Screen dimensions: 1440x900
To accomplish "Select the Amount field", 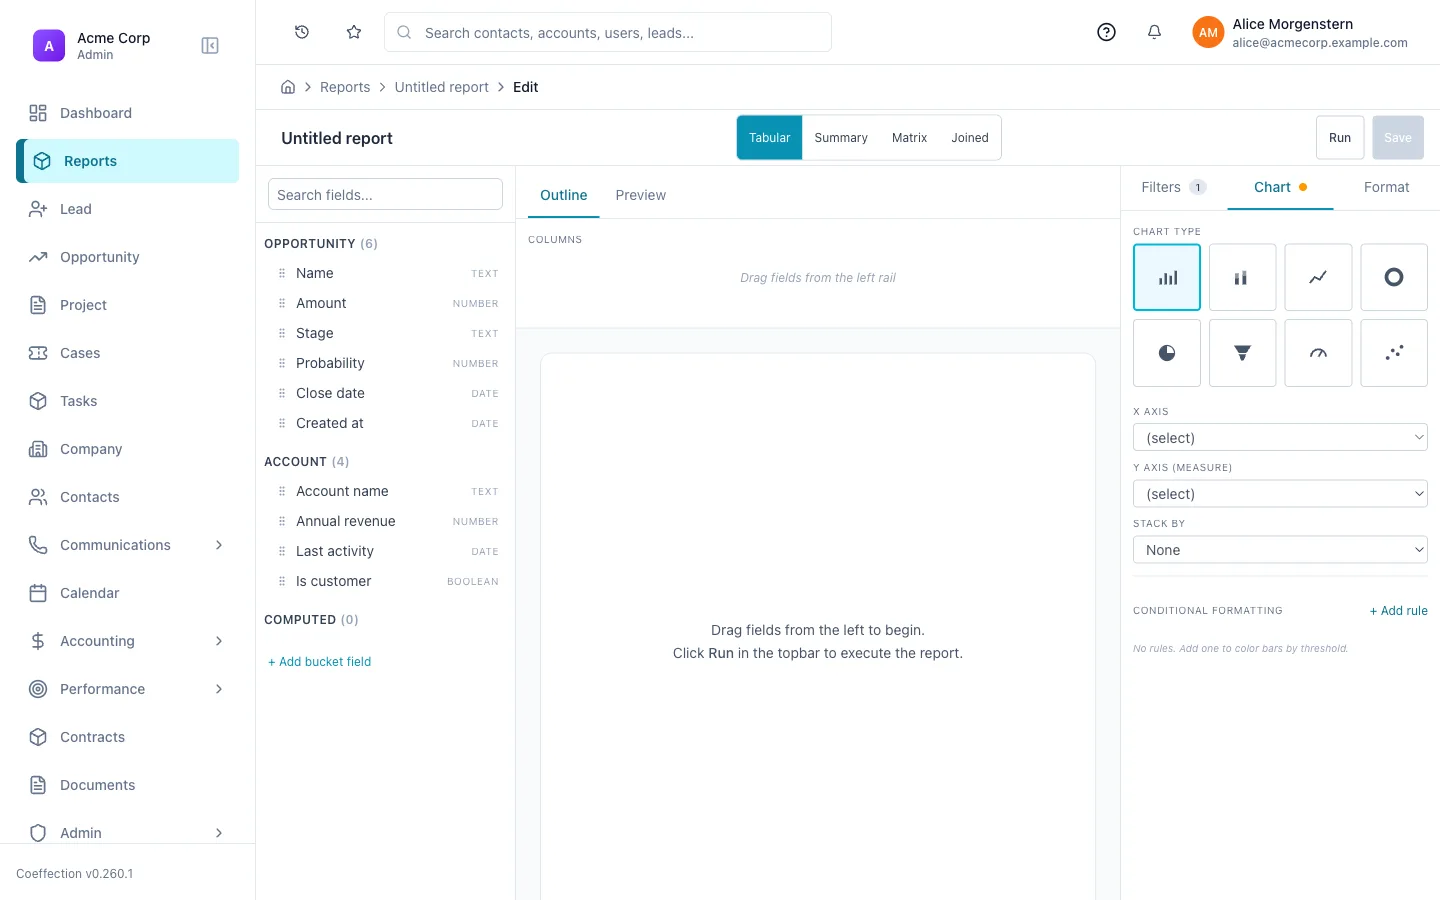I will (x=386, y=303).
